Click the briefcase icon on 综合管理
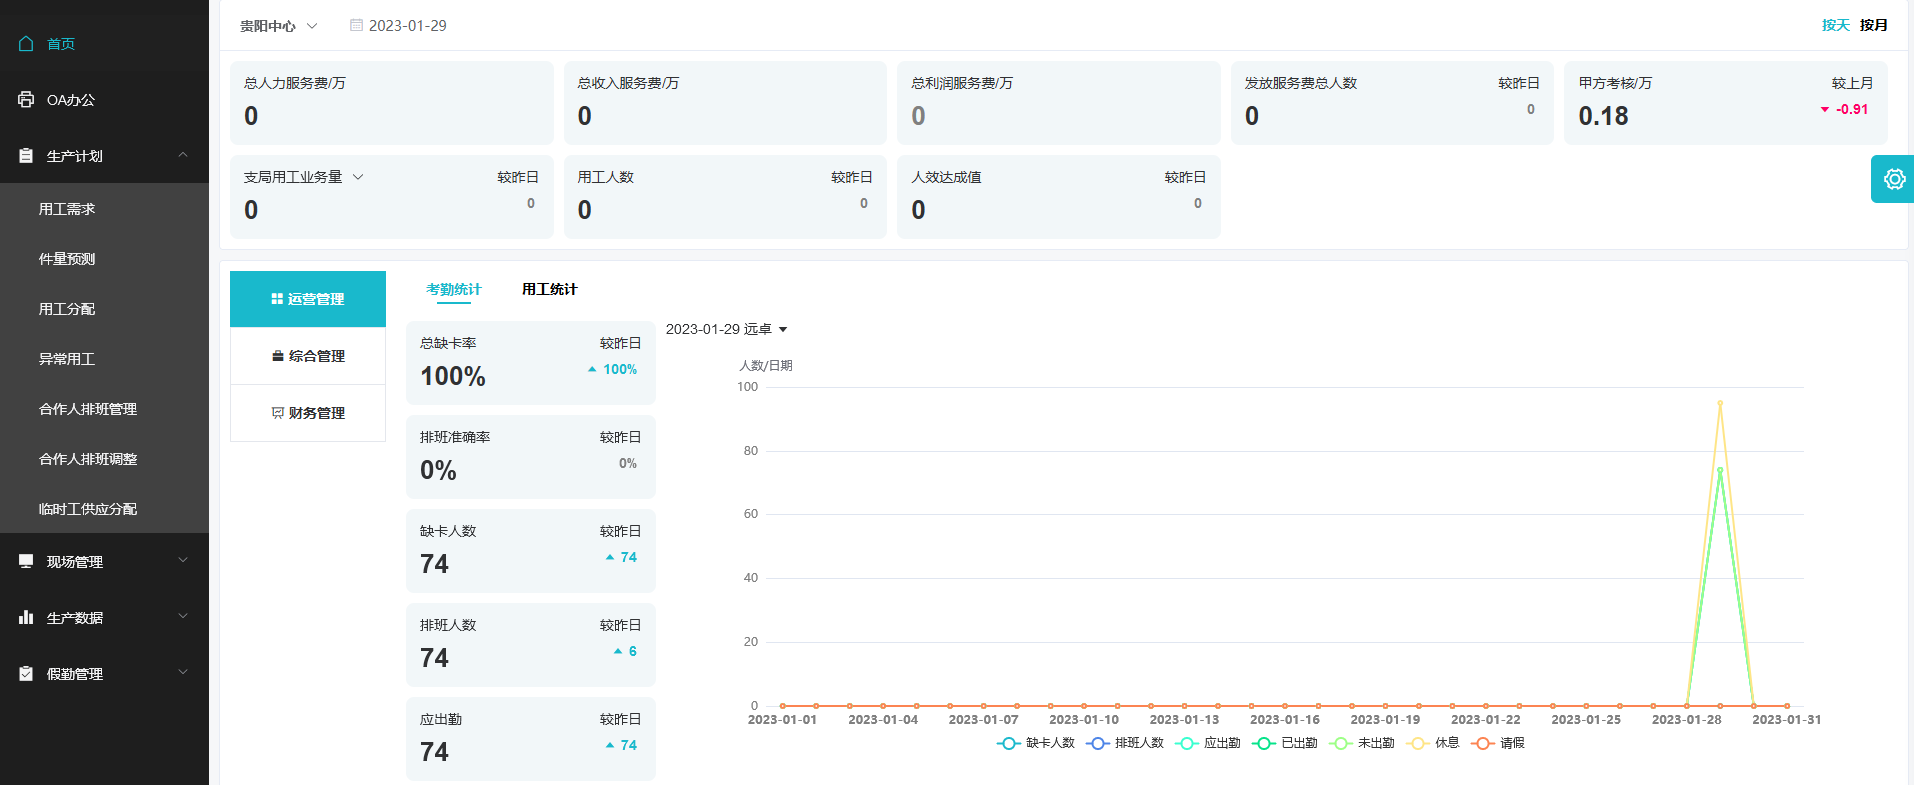The width and height of the screenshot is (1914, 785). click(278, 355)
